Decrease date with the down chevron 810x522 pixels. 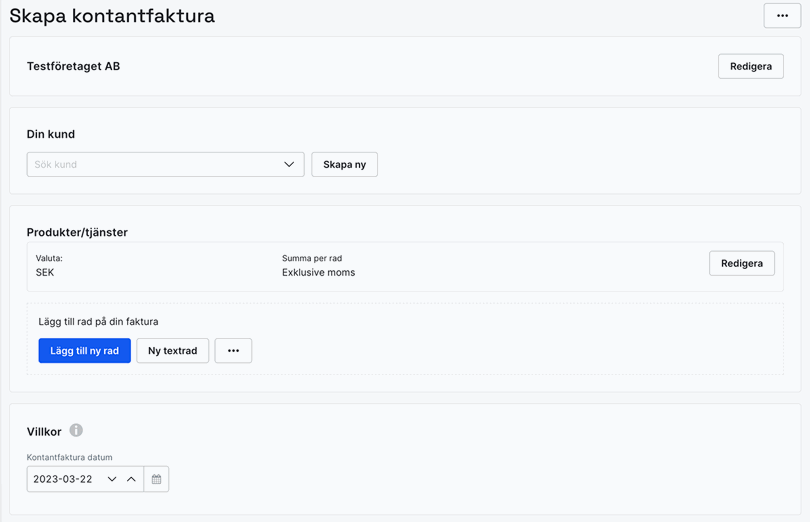click(112, 479)
